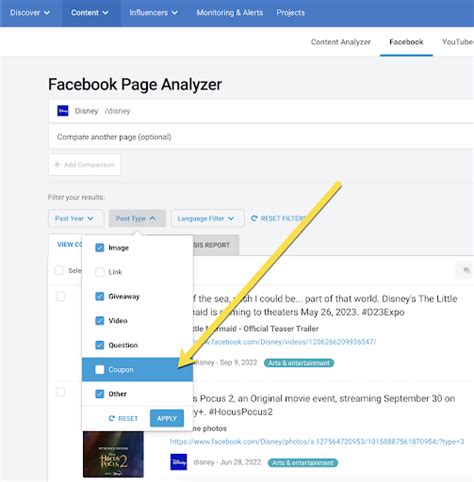Click Arts & entertainment tag on Sep 9 post
Viewport: 474px width, 482px height.
pos(299,363)
